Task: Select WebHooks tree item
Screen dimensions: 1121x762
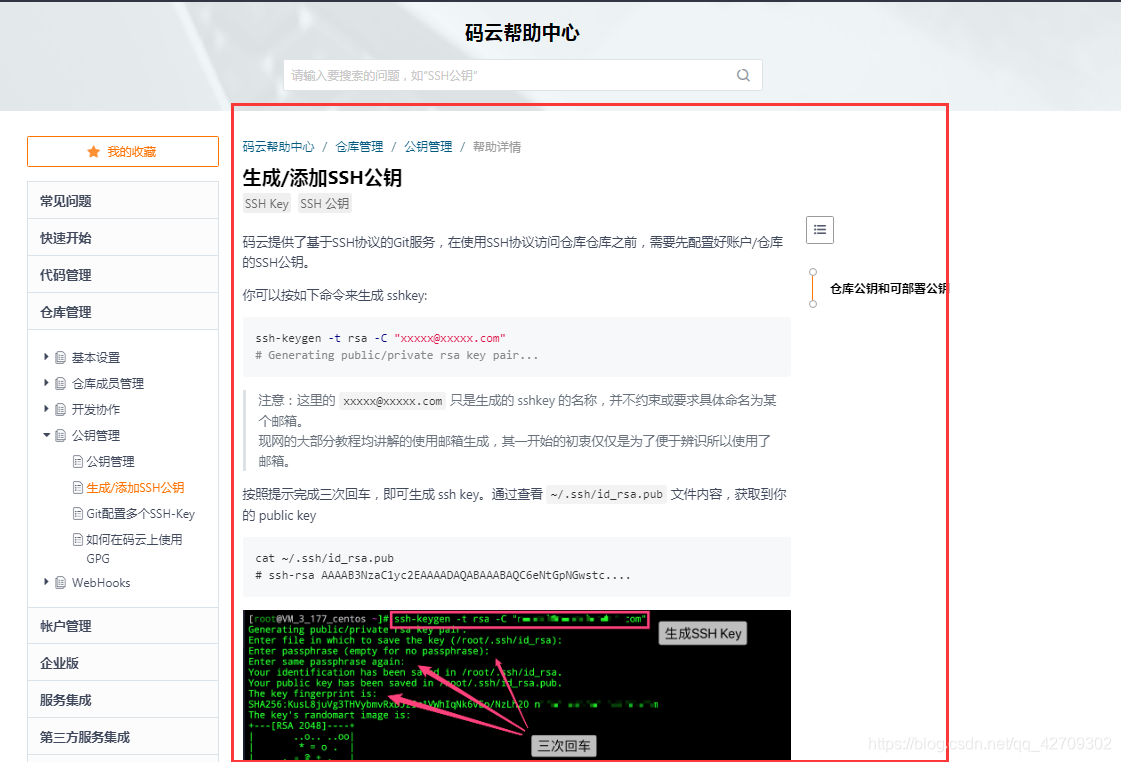Action: (101, 583)
